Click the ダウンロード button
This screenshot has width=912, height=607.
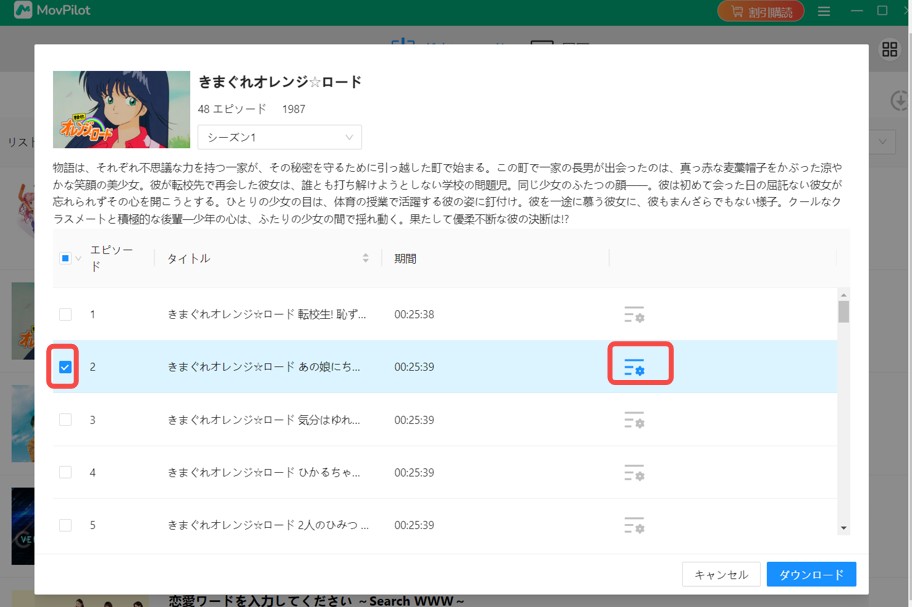click(811, 574)
